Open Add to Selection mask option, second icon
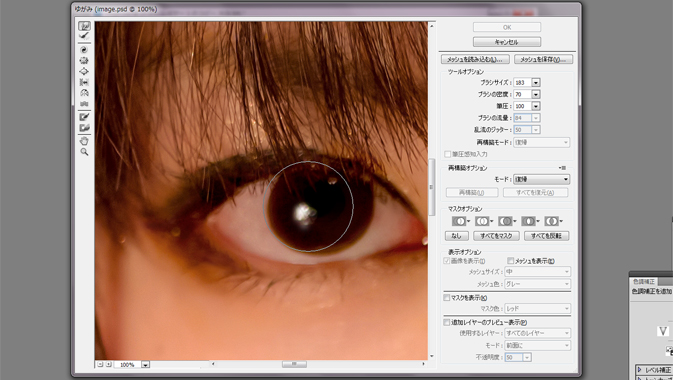The image size is (673, 380). 484,221
